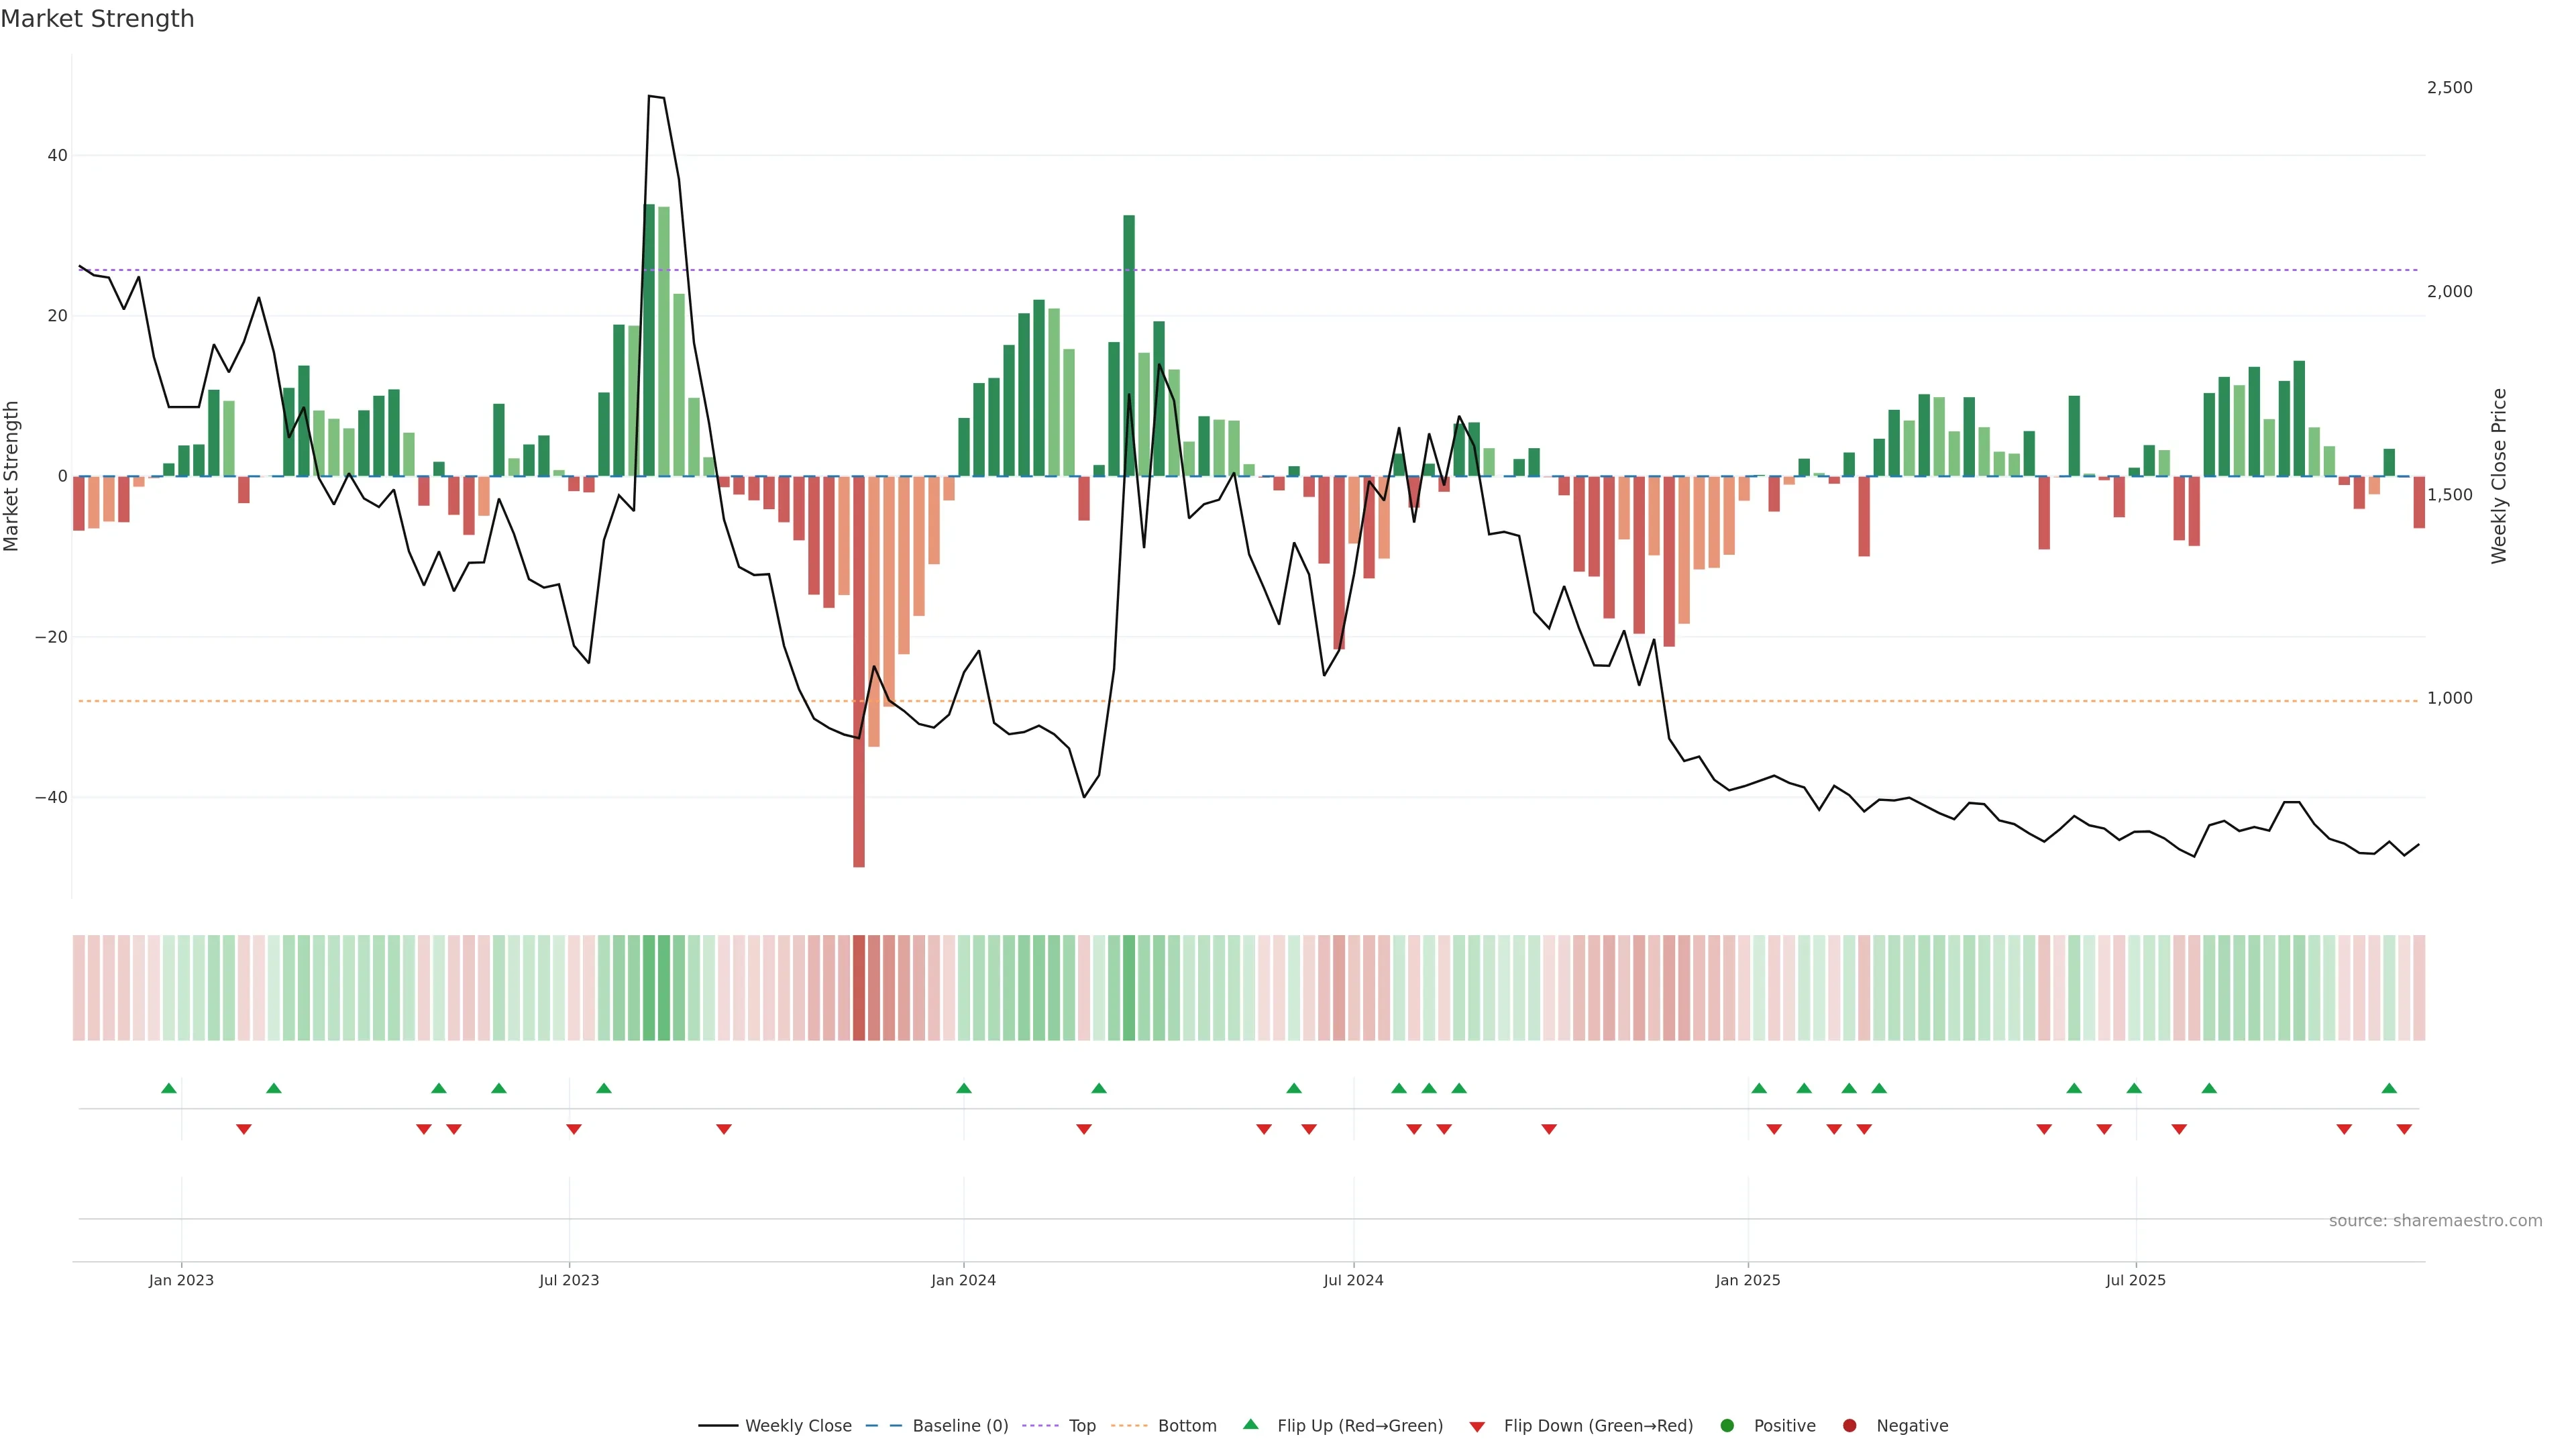2576x1449 pixels.
Task: Click the Jul 2025 x-axis label
Action: (2135, 1280)
